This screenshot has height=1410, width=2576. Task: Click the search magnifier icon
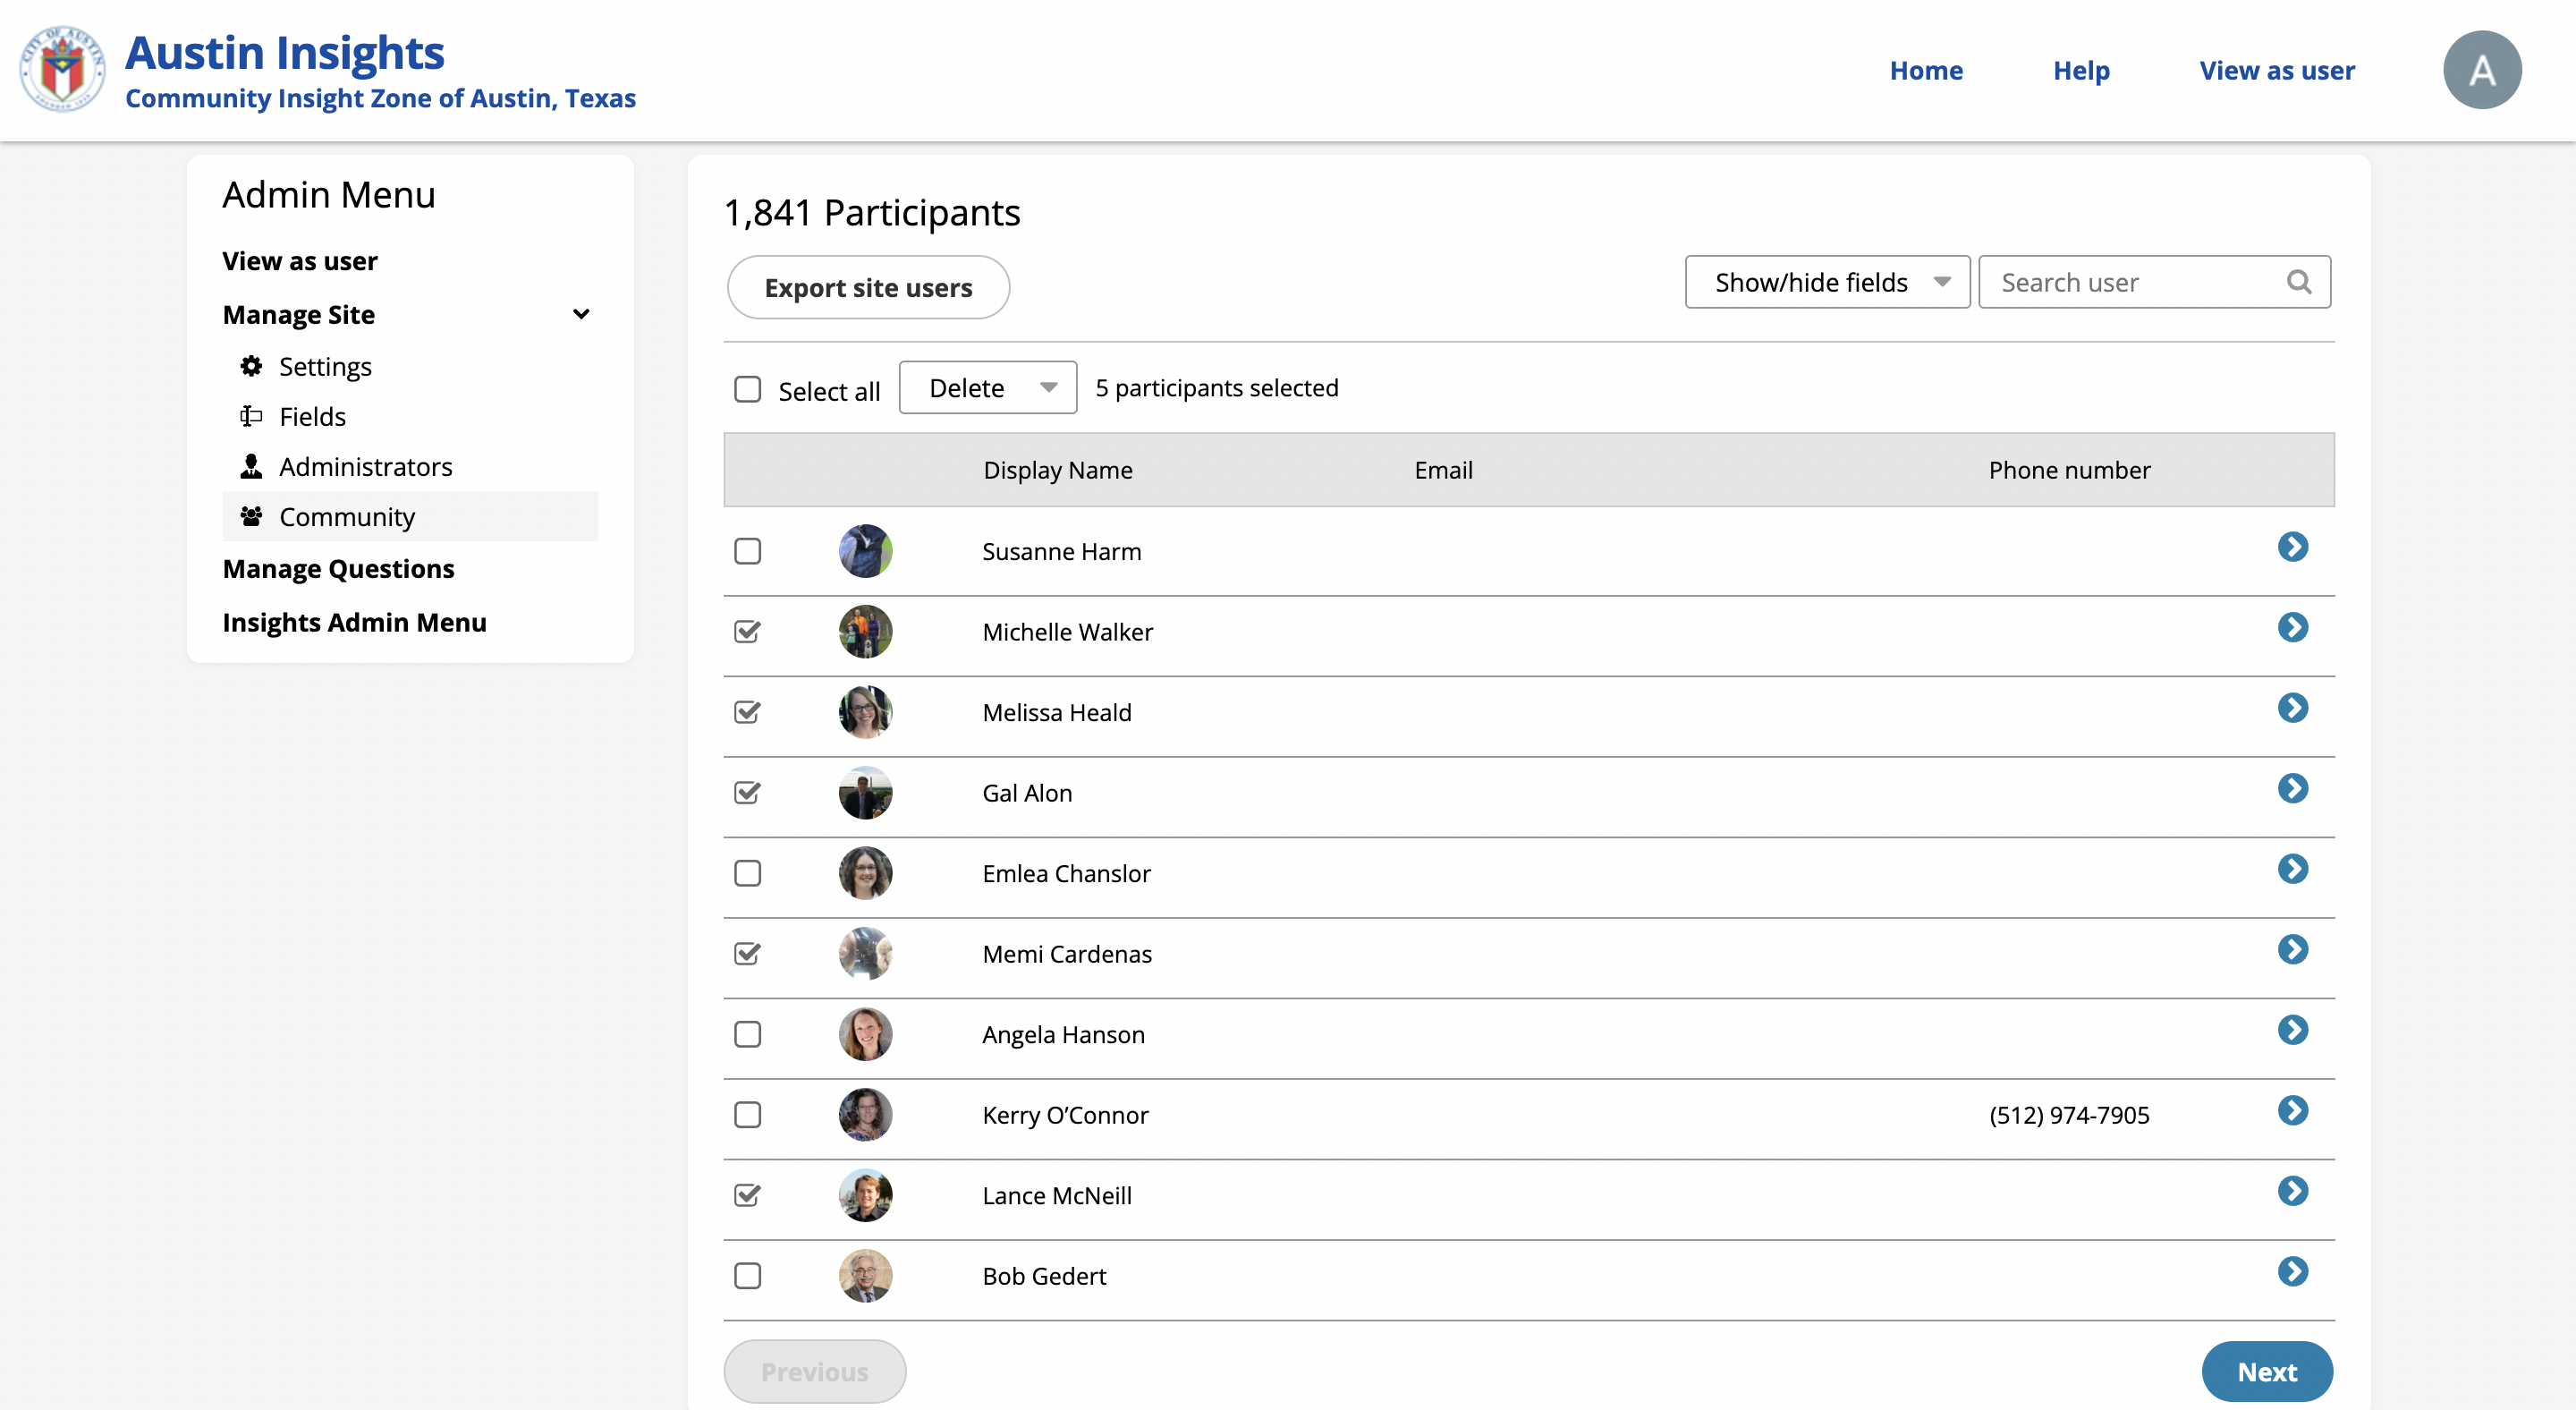(2298, 282)
